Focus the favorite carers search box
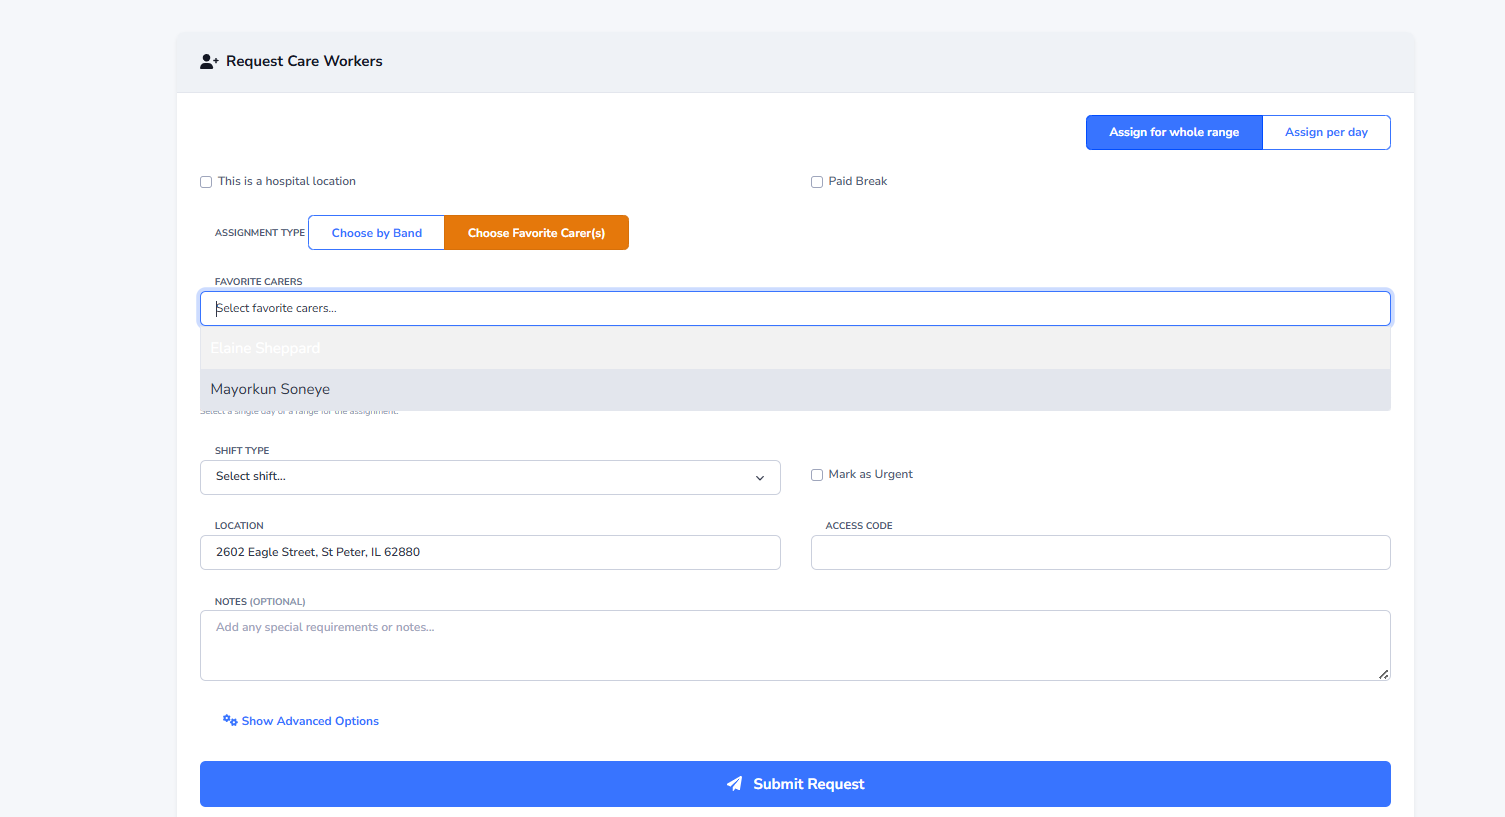This screenshot has width=1505, height=817. point(795,308)
